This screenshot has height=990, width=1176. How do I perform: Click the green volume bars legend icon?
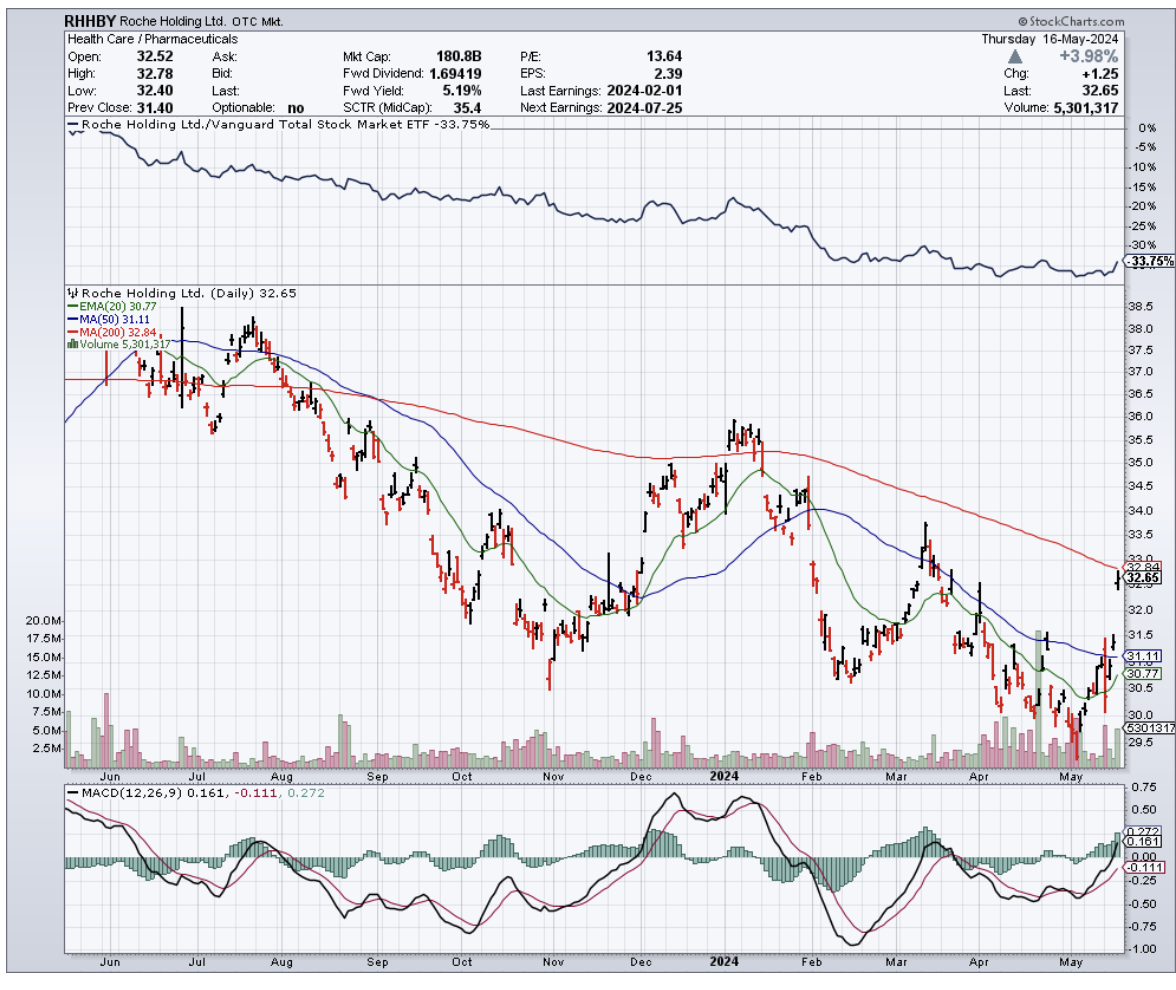tap(72, 344)
